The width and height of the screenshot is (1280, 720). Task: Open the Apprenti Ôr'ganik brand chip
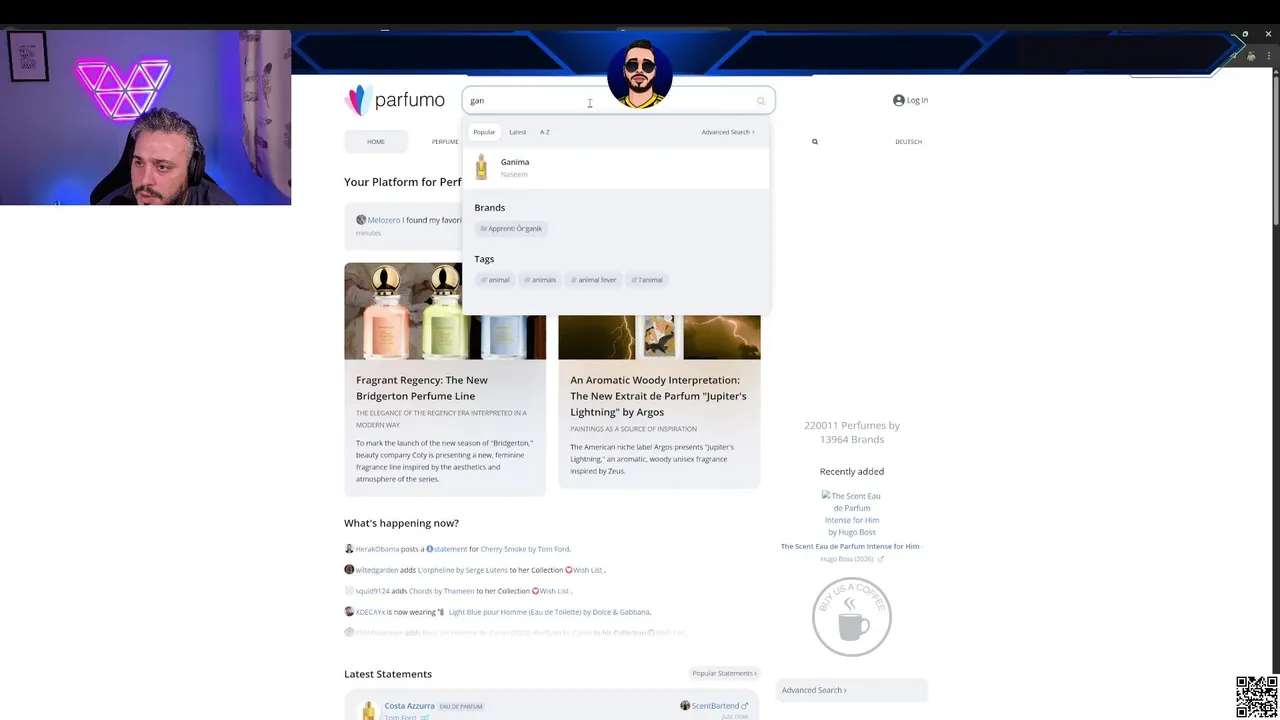pos(511,229)
